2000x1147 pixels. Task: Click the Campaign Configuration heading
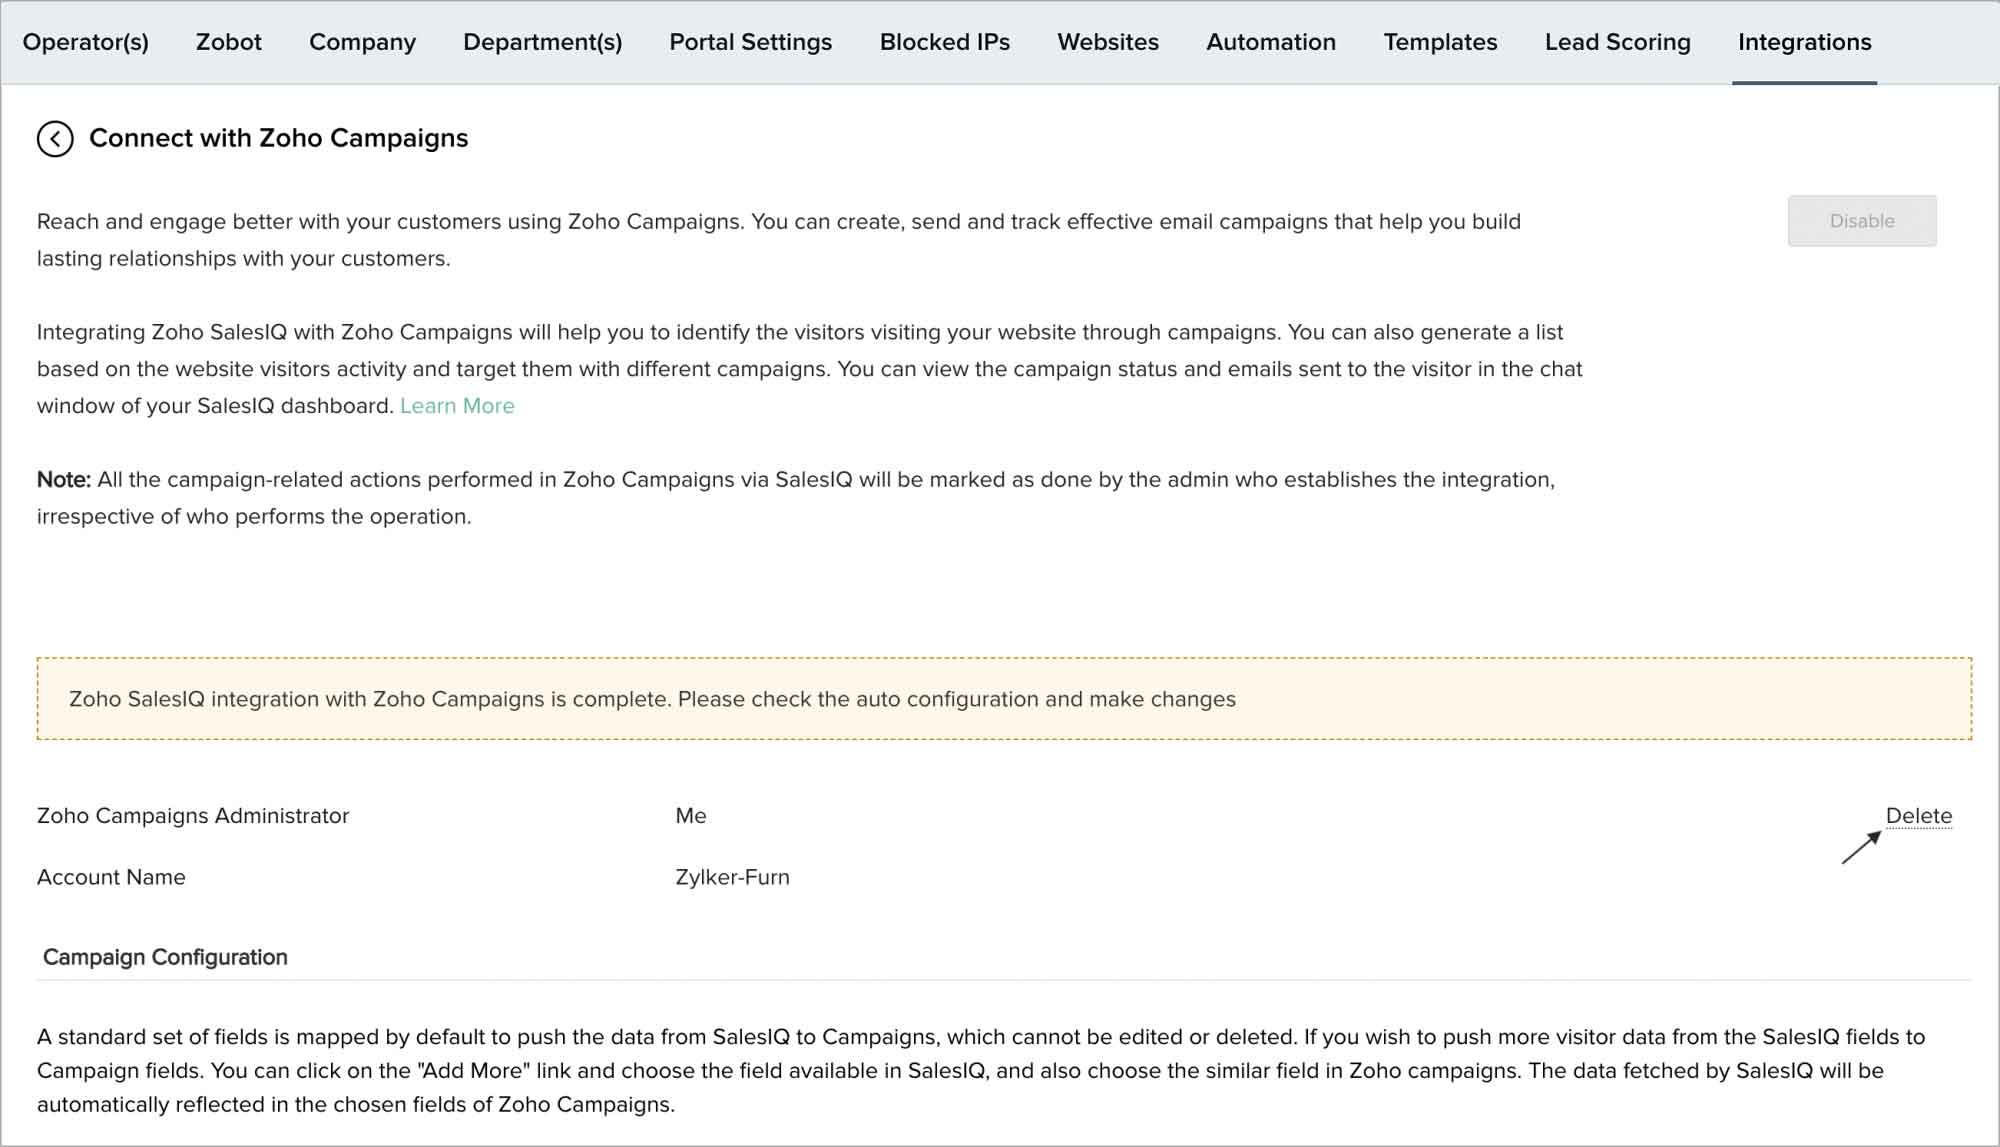[165, 957]
